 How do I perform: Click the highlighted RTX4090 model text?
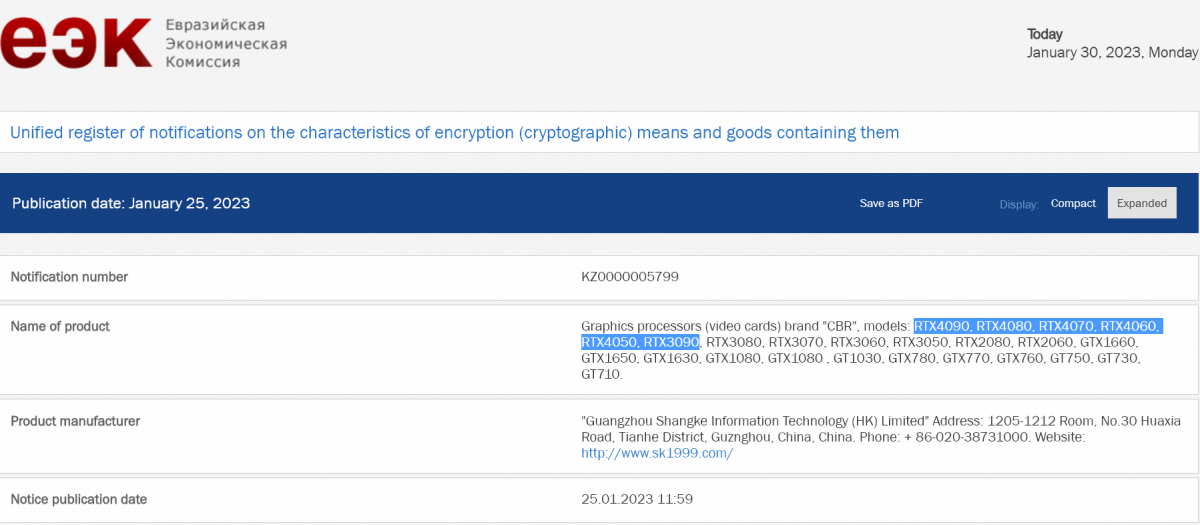[x=942, y=326]
